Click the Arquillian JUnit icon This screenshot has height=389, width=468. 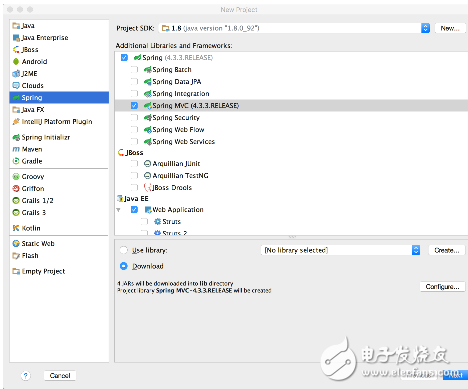pyautogui.click(x=148, y=164)
